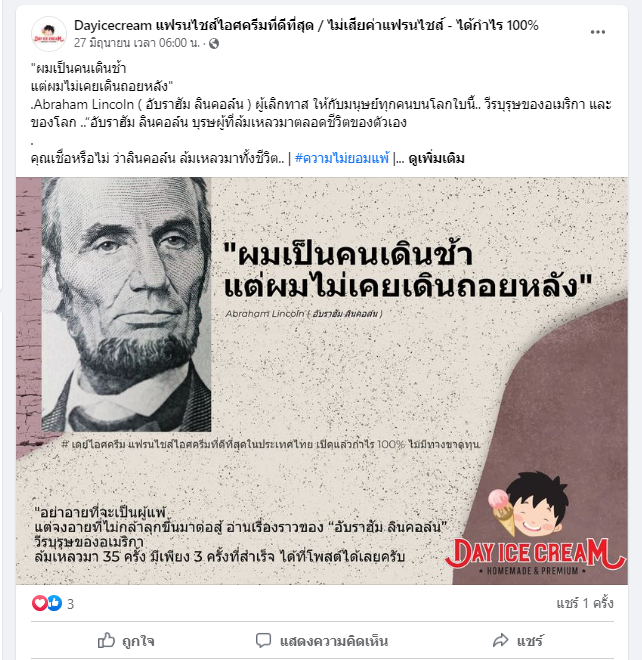This screenshot has width=642, height=660.
Task: Click the thumbs-up ถูกใจ icon
Action: (106, 640)
